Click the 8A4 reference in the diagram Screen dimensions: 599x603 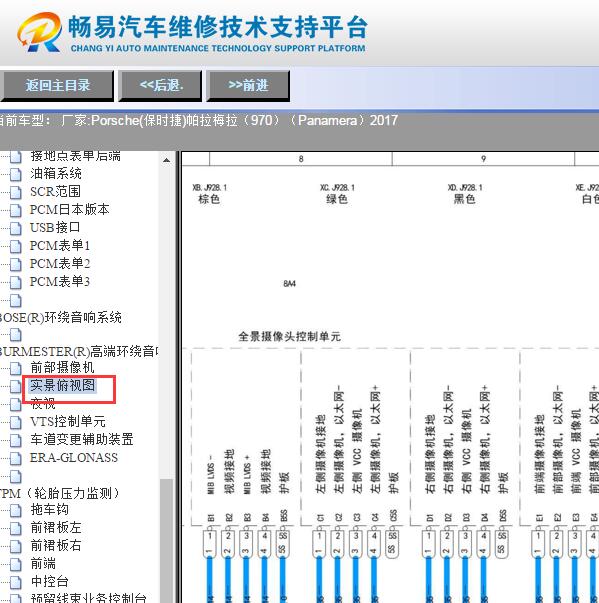tap(290, 284)
